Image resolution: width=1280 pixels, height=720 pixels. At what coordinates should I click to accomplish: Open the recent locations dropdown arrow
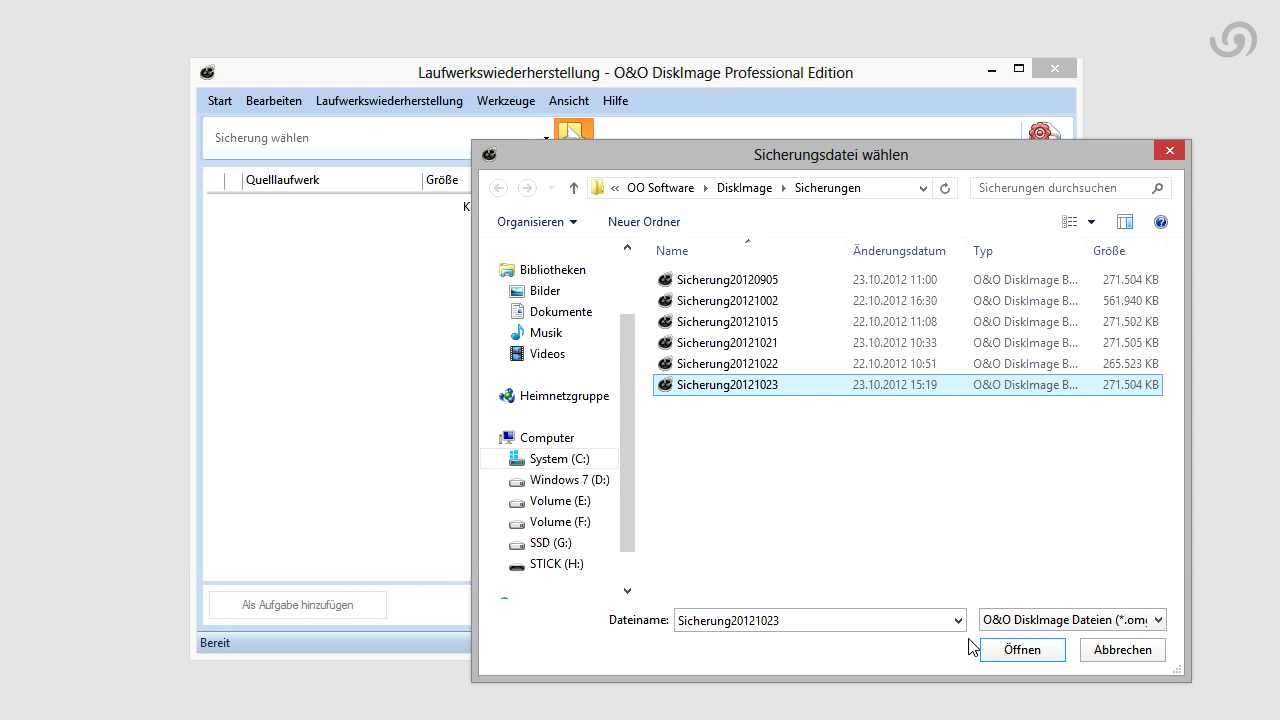550,188
